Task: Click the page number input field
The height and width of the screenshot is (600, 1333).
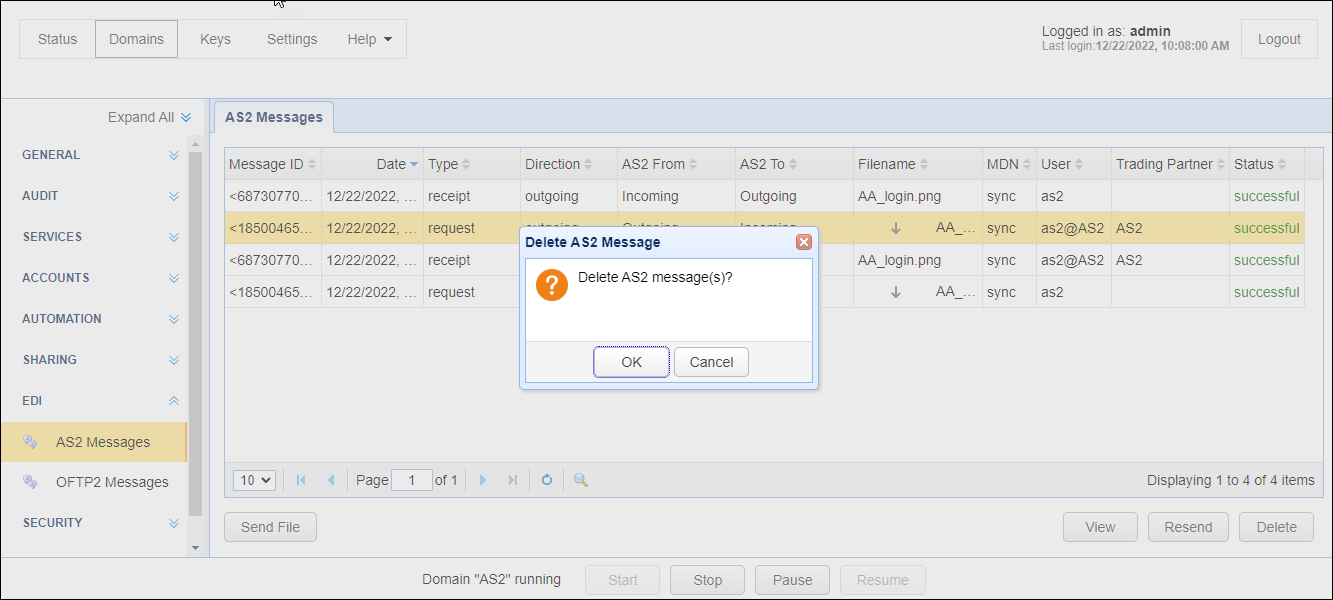Action: [x=412, y=480]
